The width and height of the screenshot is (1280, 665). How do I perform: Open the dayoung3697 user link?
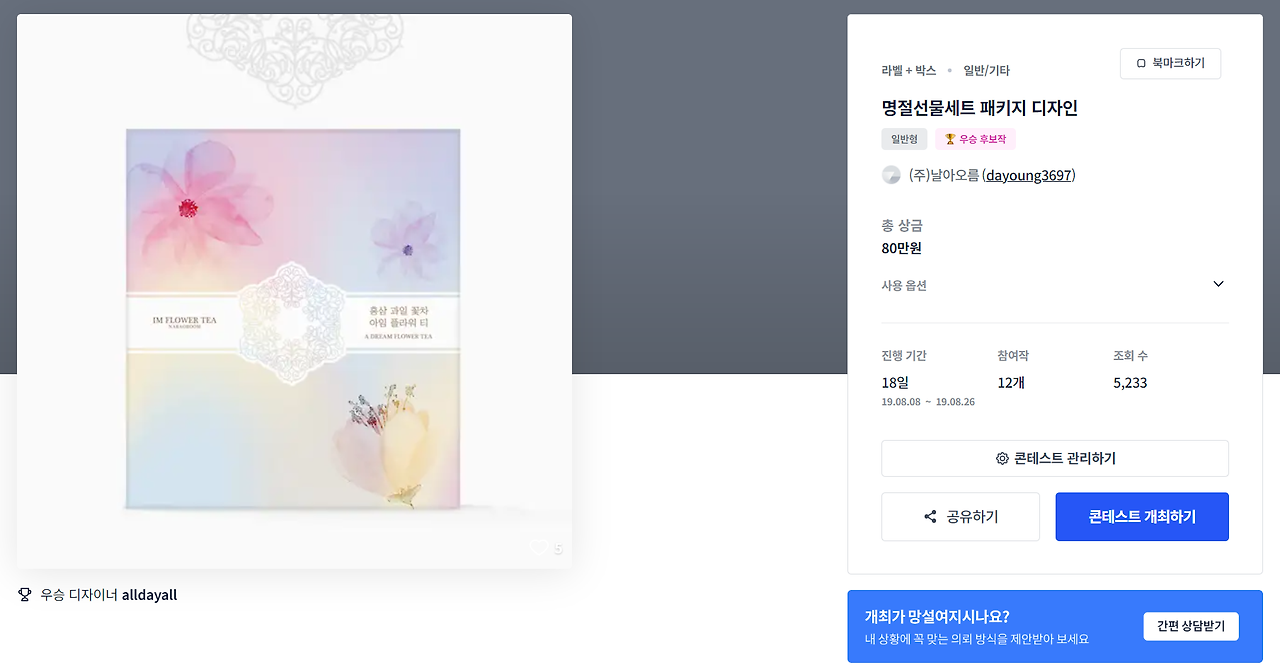tap(1029, 175)
